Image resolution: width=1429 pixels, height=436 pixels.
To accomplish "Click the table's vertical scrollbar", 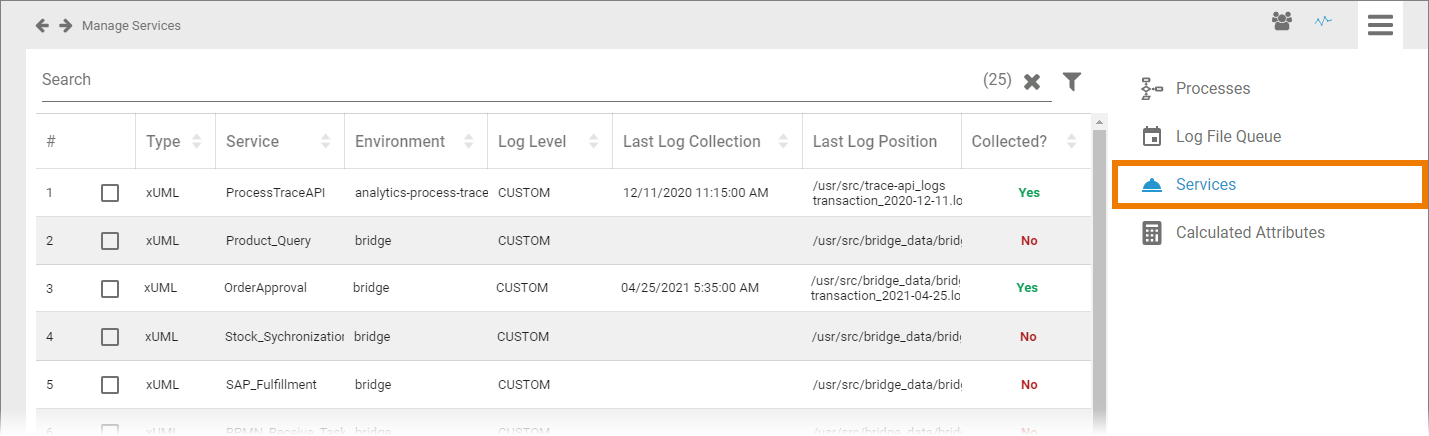I will tap(1099, 270).
